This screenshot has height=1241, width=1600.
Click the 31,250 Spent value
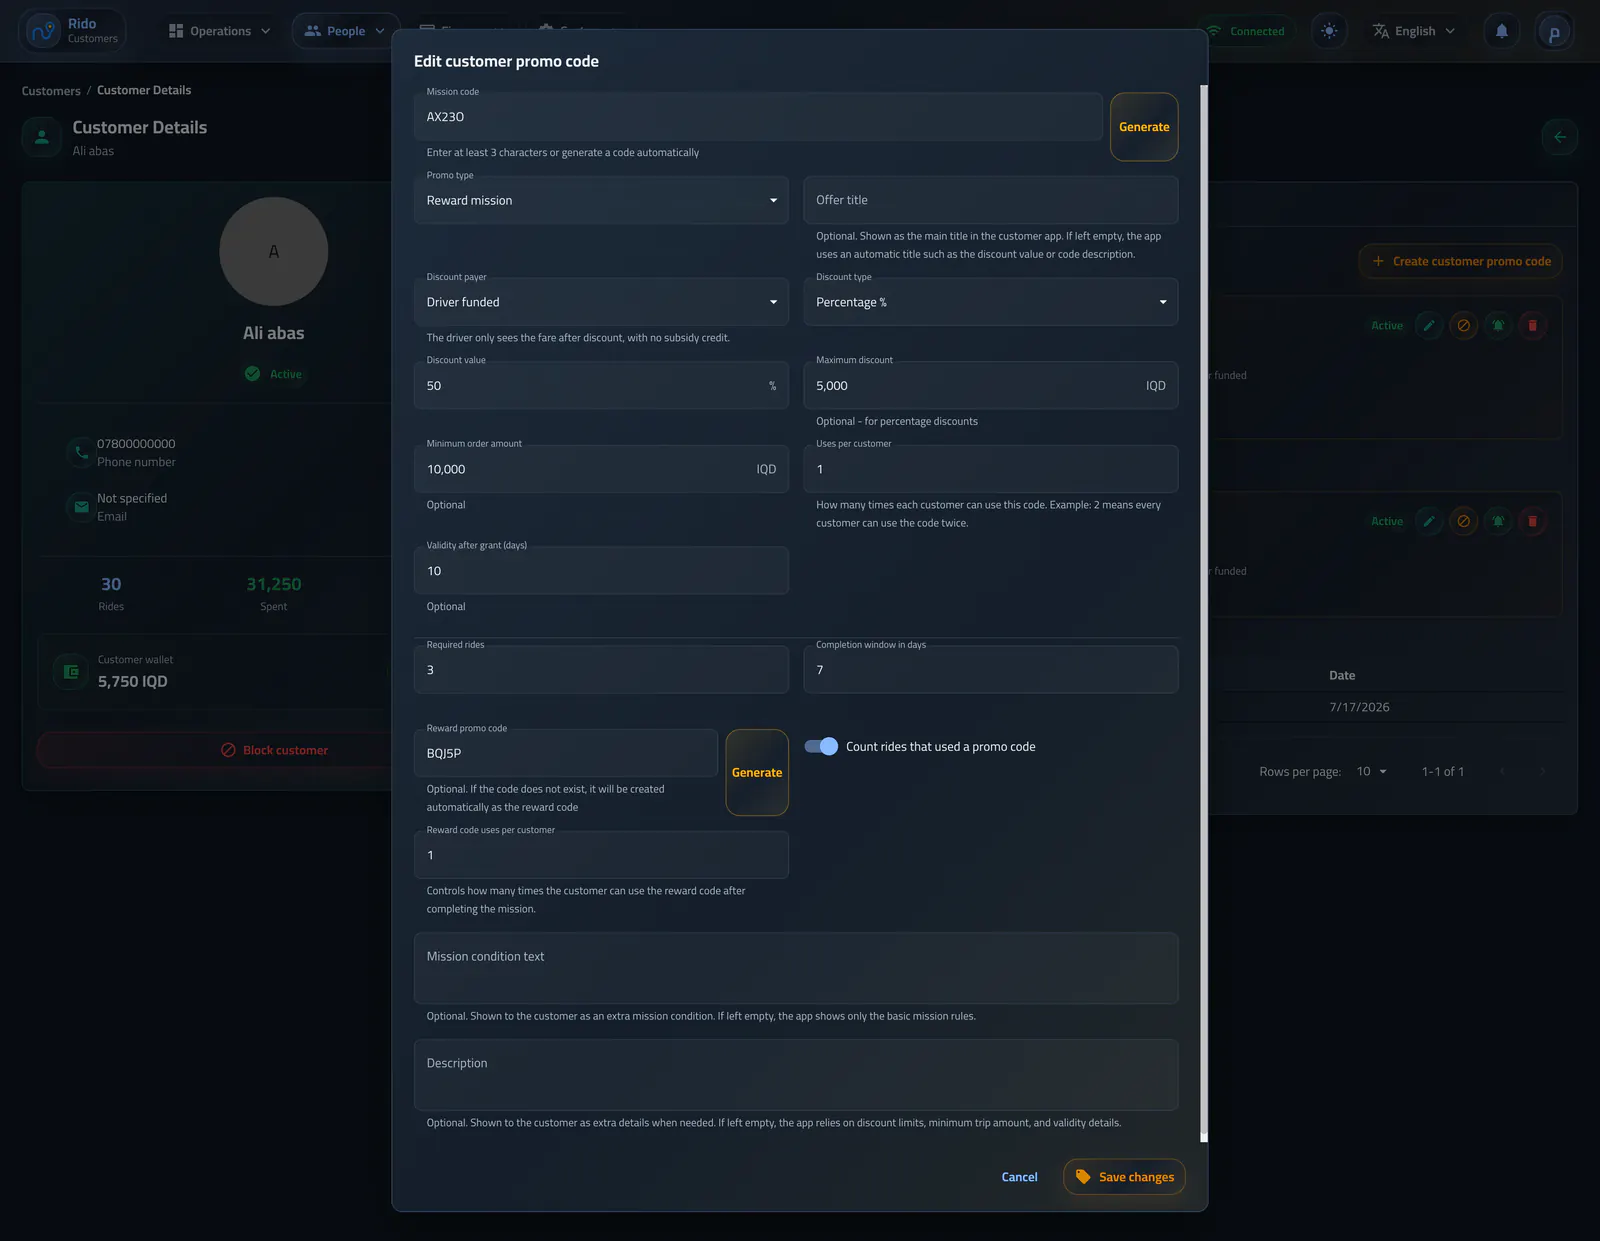[x=273, y=584]
